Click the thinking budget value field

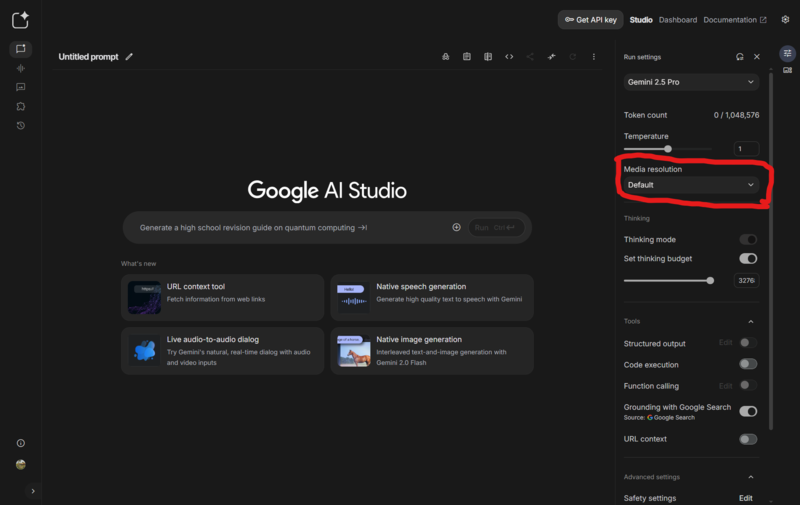(746, 281)
